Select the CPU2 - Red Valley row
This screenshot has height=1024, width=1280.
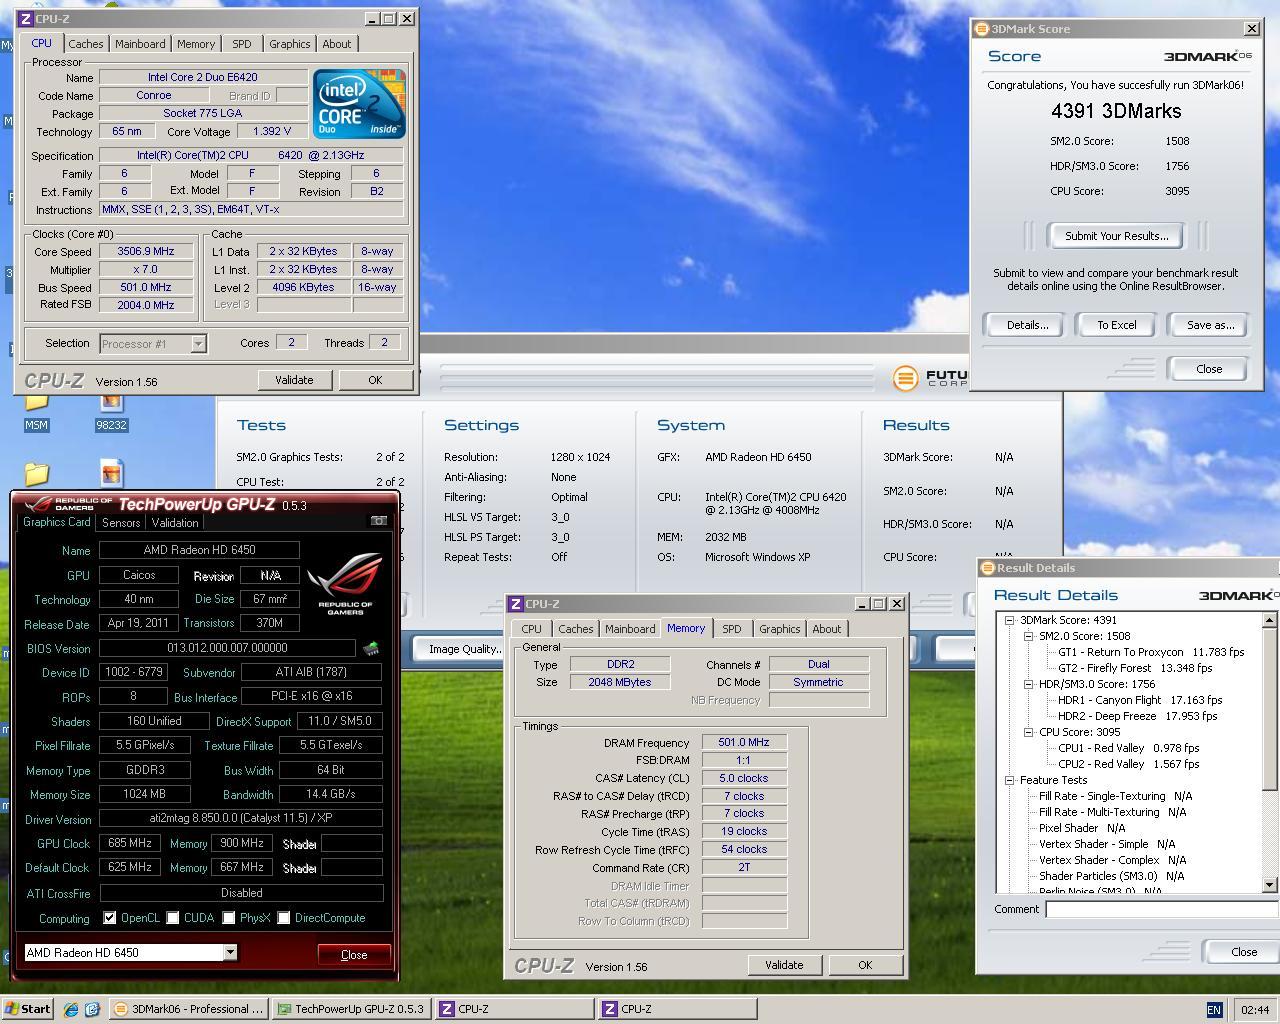point(1128,764)
